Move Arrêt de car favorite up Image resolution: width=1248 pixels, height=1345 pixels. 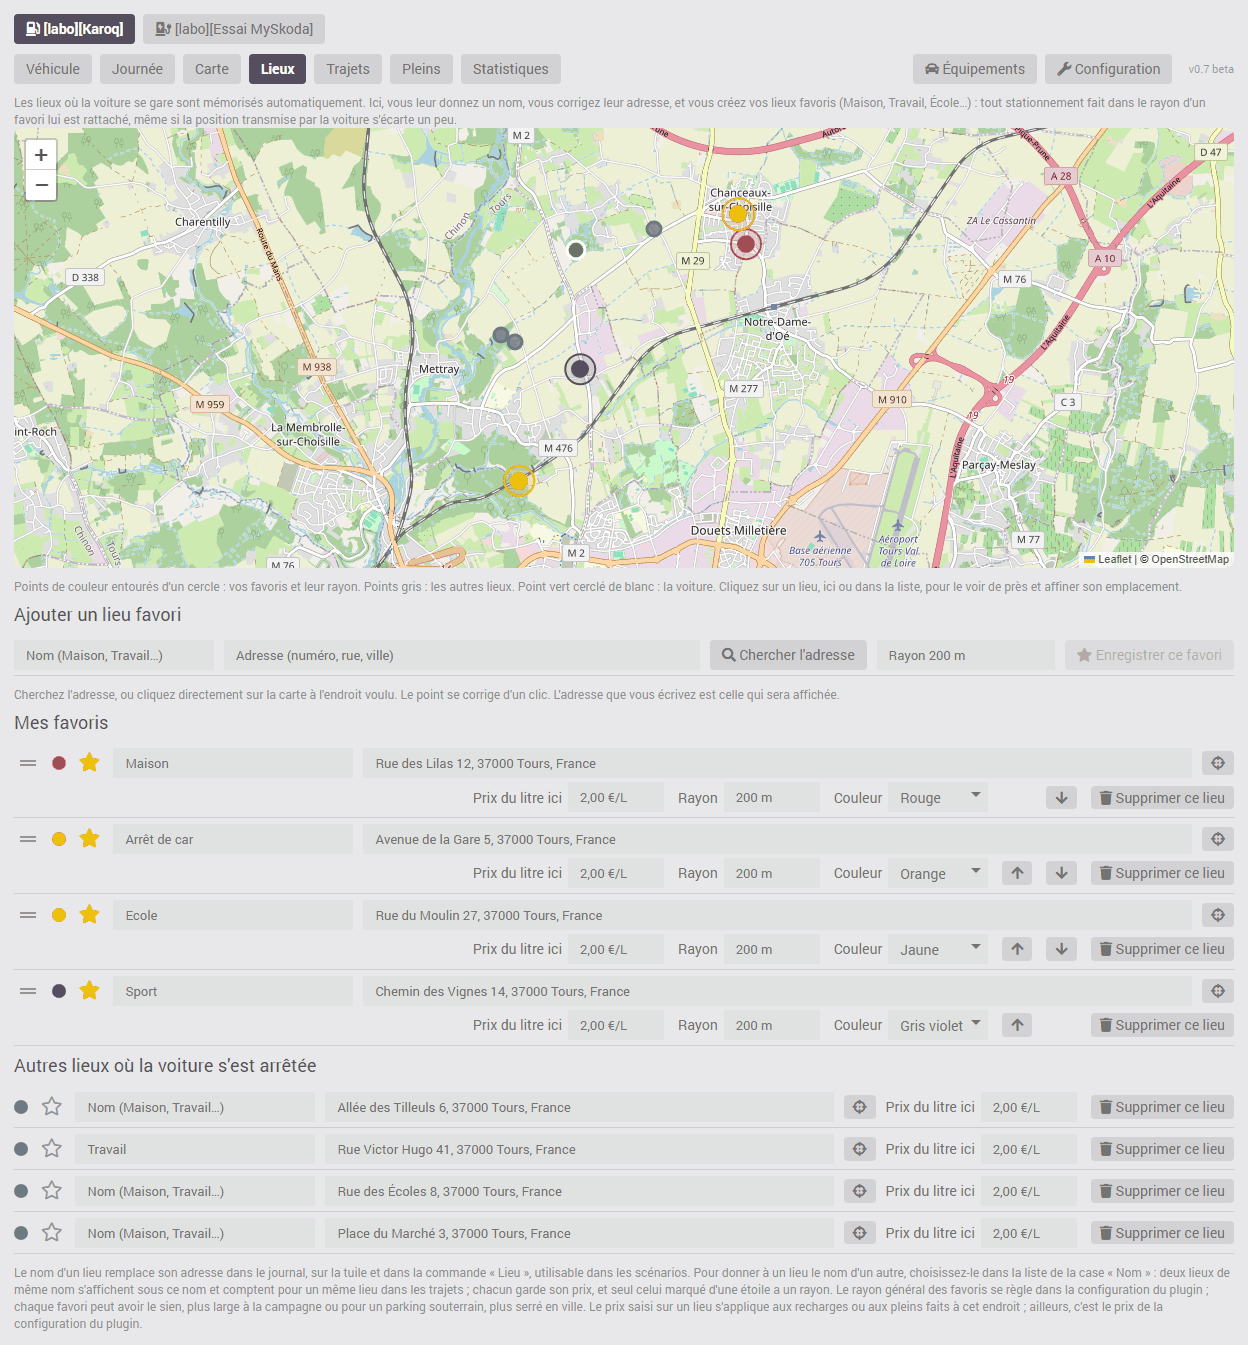1017,873
